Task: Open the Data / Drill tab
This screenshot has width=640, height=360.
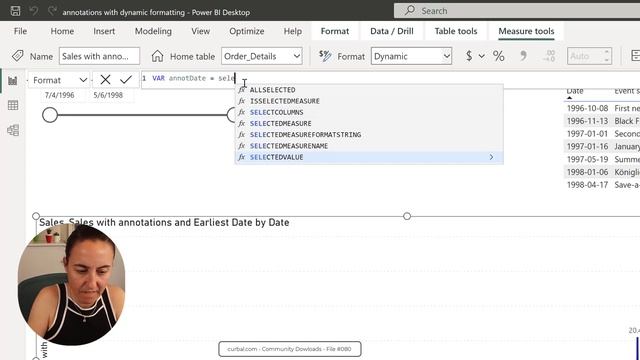Action: tap(391, 31)
